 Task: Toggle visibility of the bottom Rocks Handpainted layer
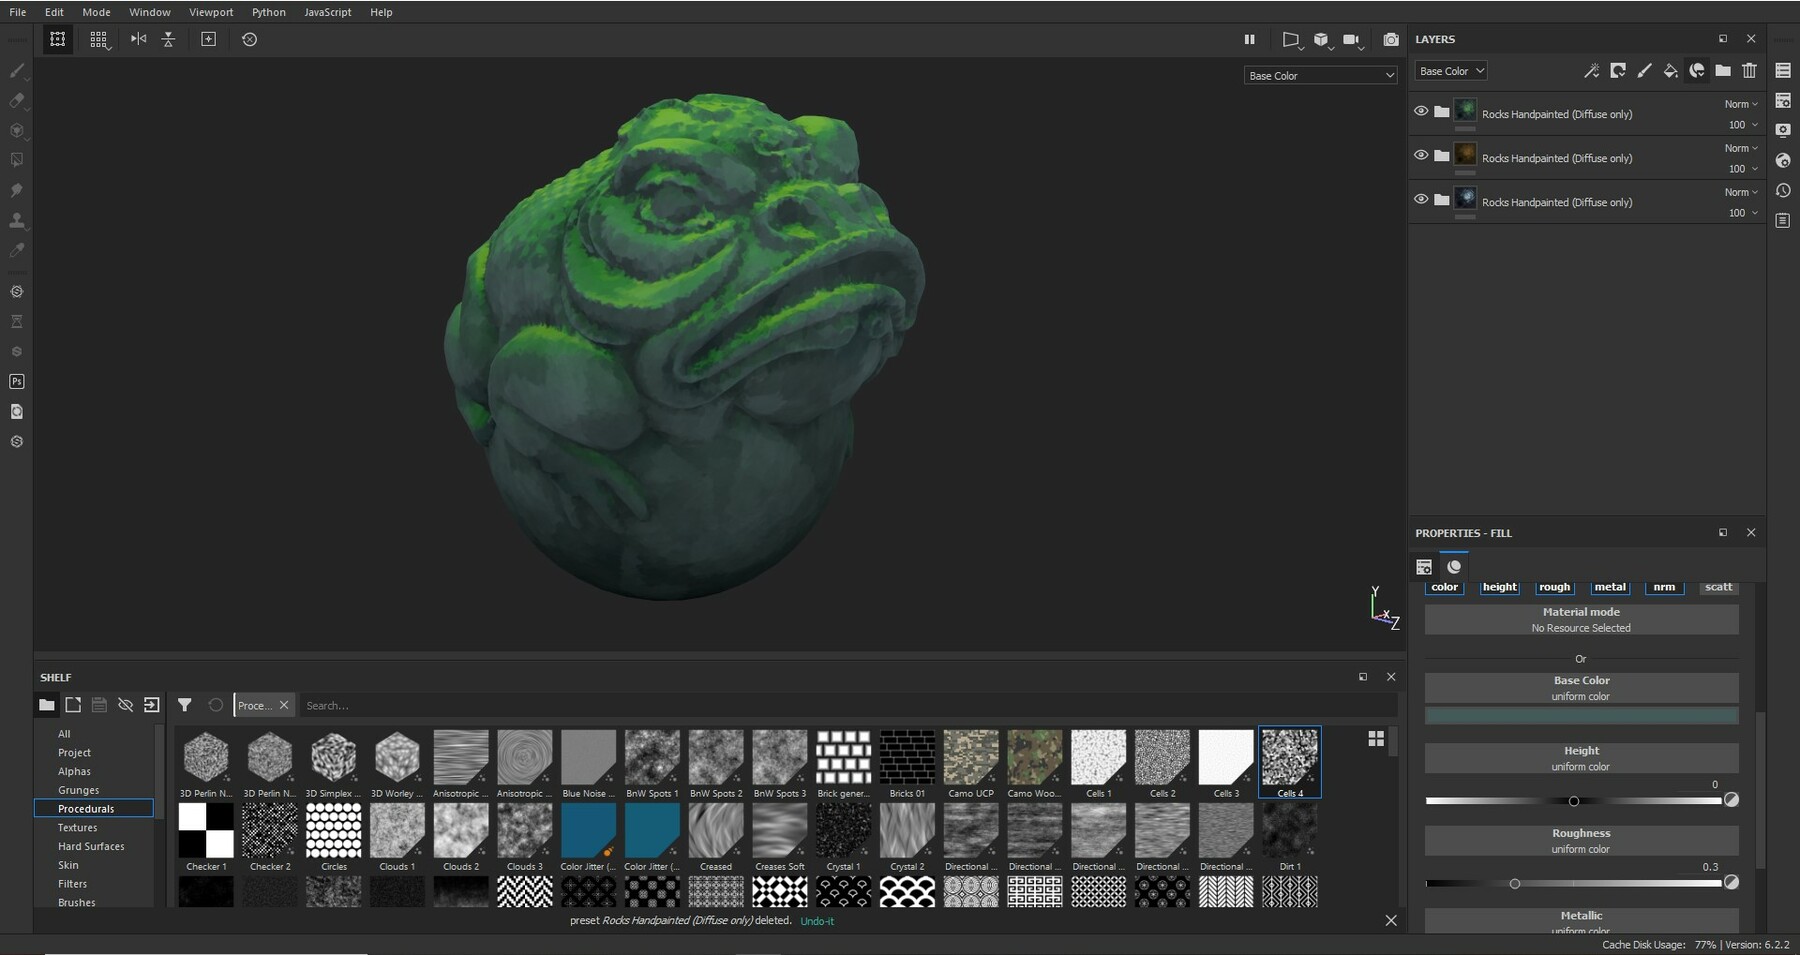point(1422,199)
